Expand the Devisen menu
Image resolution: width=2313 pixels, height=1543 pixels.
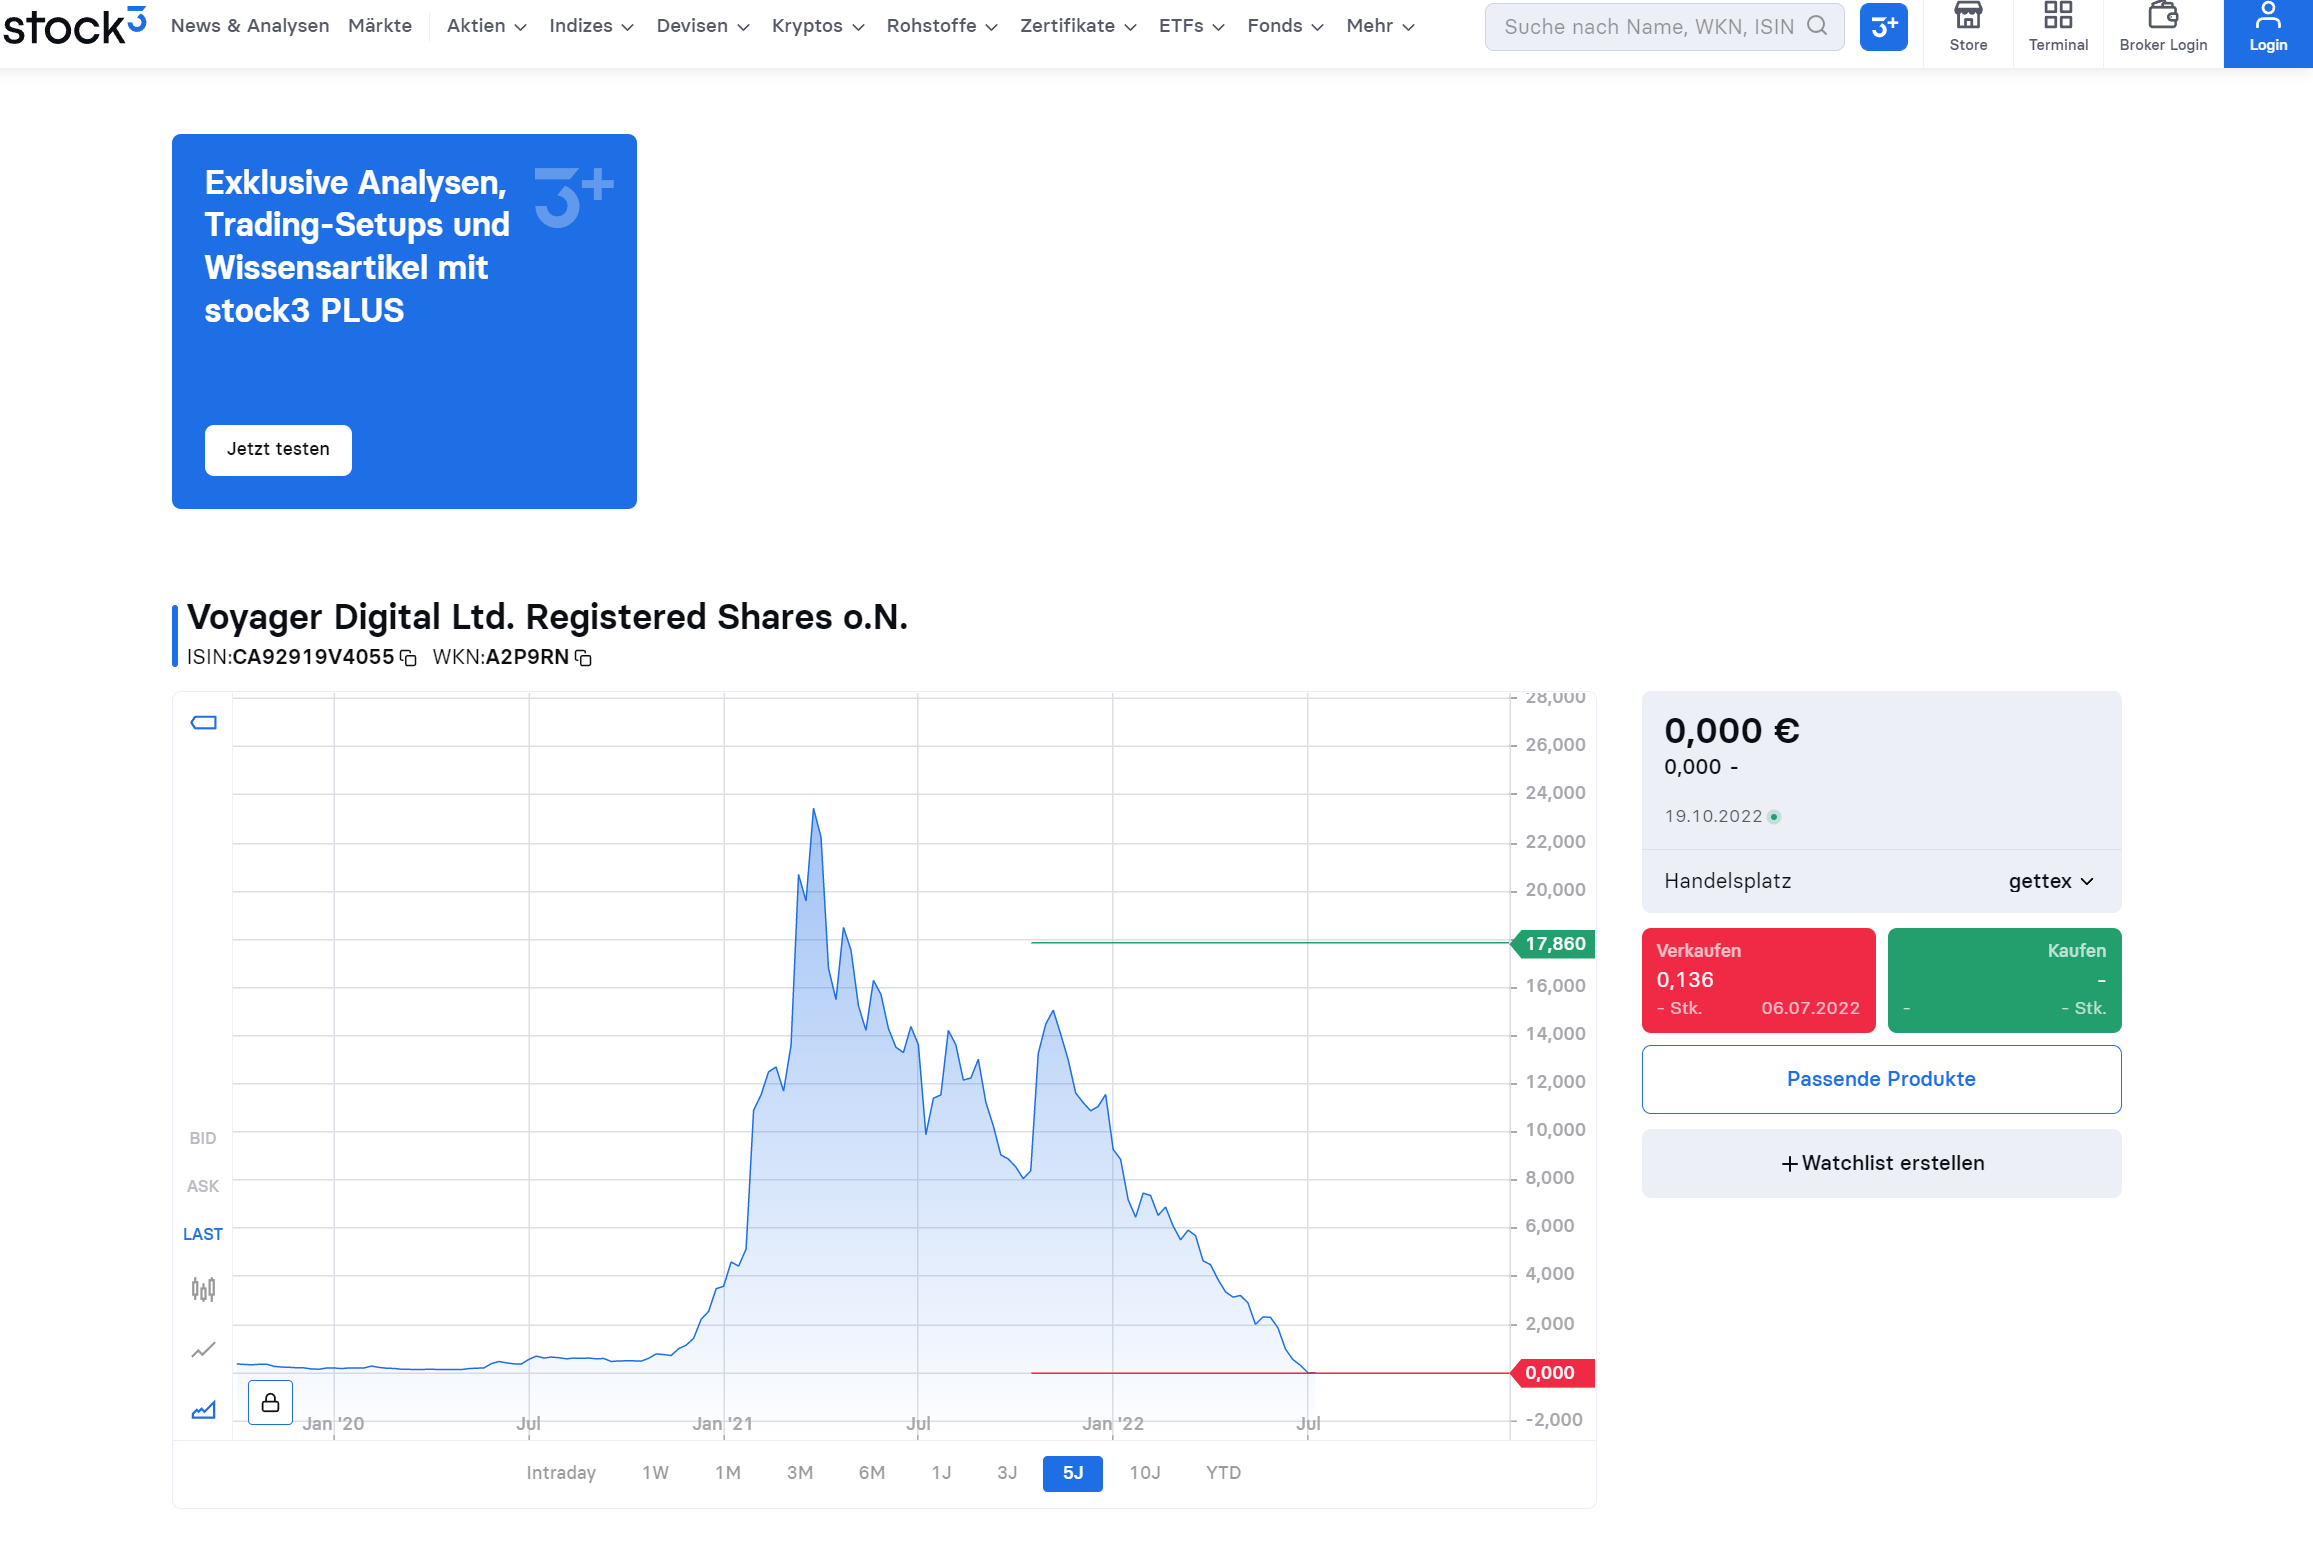click(x=703, y=26)
